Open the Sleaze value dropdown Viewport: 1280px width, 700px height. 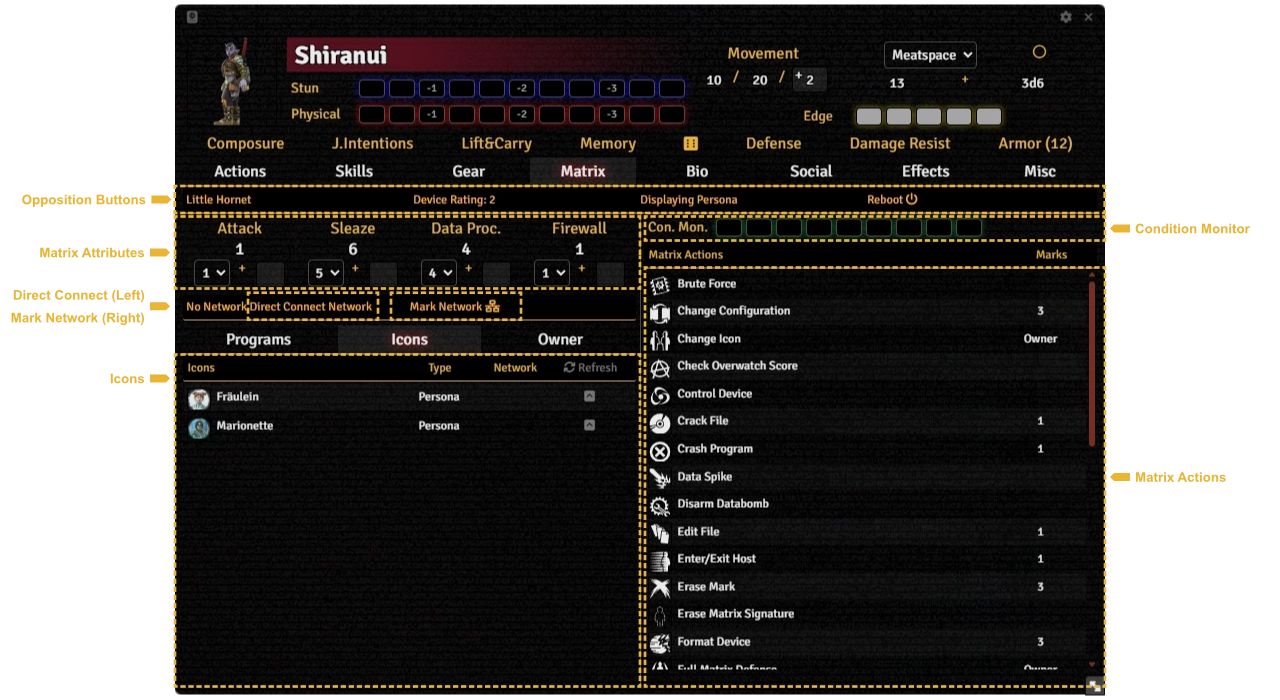click(325, 272)
